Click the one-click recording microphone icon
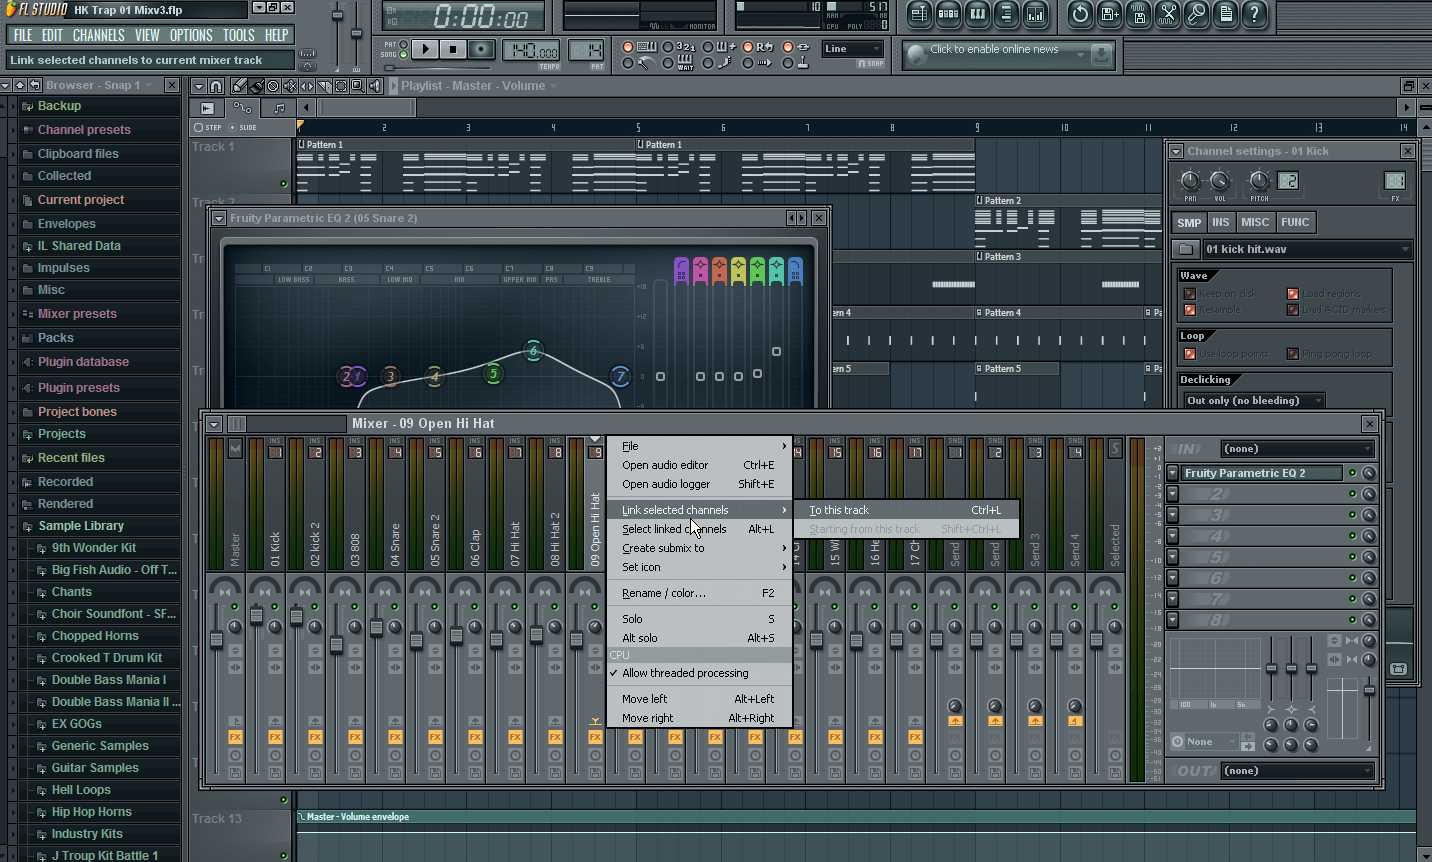 (1196, 14)
